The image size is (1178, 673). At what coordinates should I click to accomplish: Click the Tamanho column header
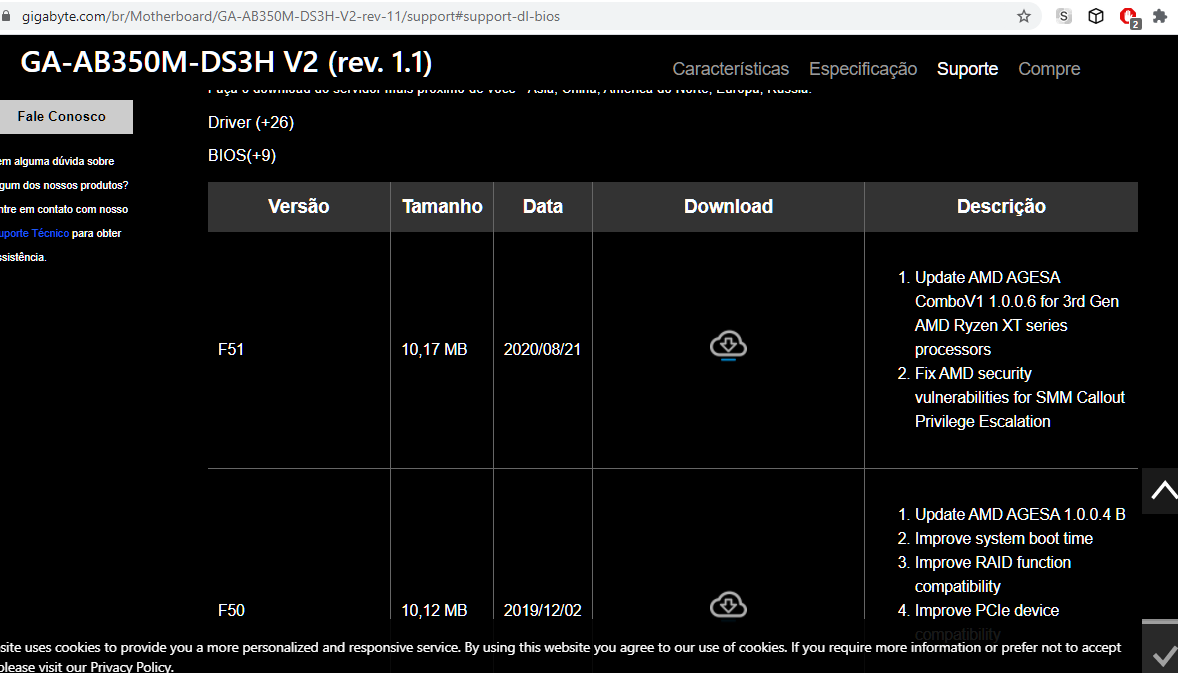pos(442,207)
